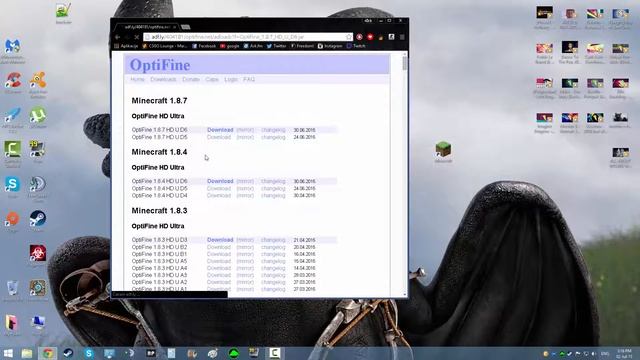Stop page loading with X button
Screen dimensions: 640x360
click(136, 37)
